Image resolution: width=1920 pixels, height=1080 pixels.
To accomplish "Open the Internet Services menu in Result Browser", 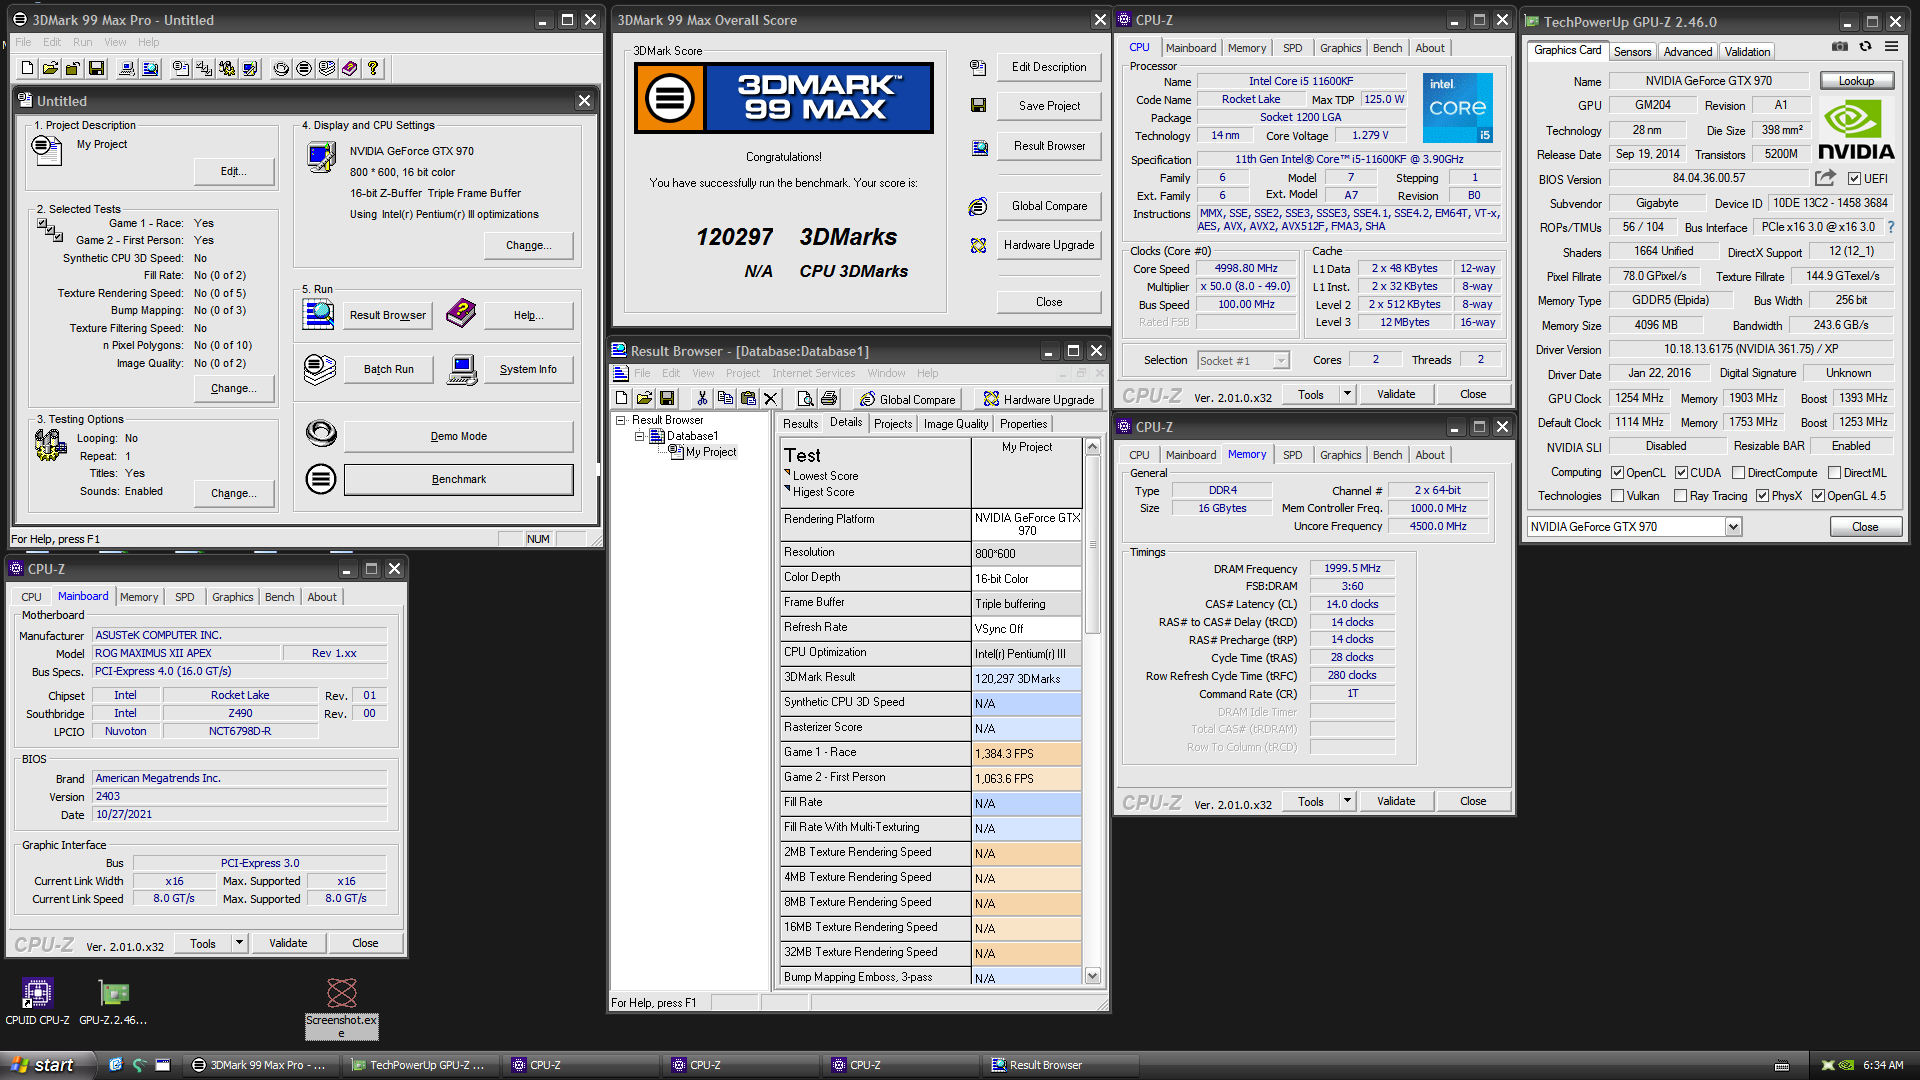I will pyautogui.click(x=813, y=373).
